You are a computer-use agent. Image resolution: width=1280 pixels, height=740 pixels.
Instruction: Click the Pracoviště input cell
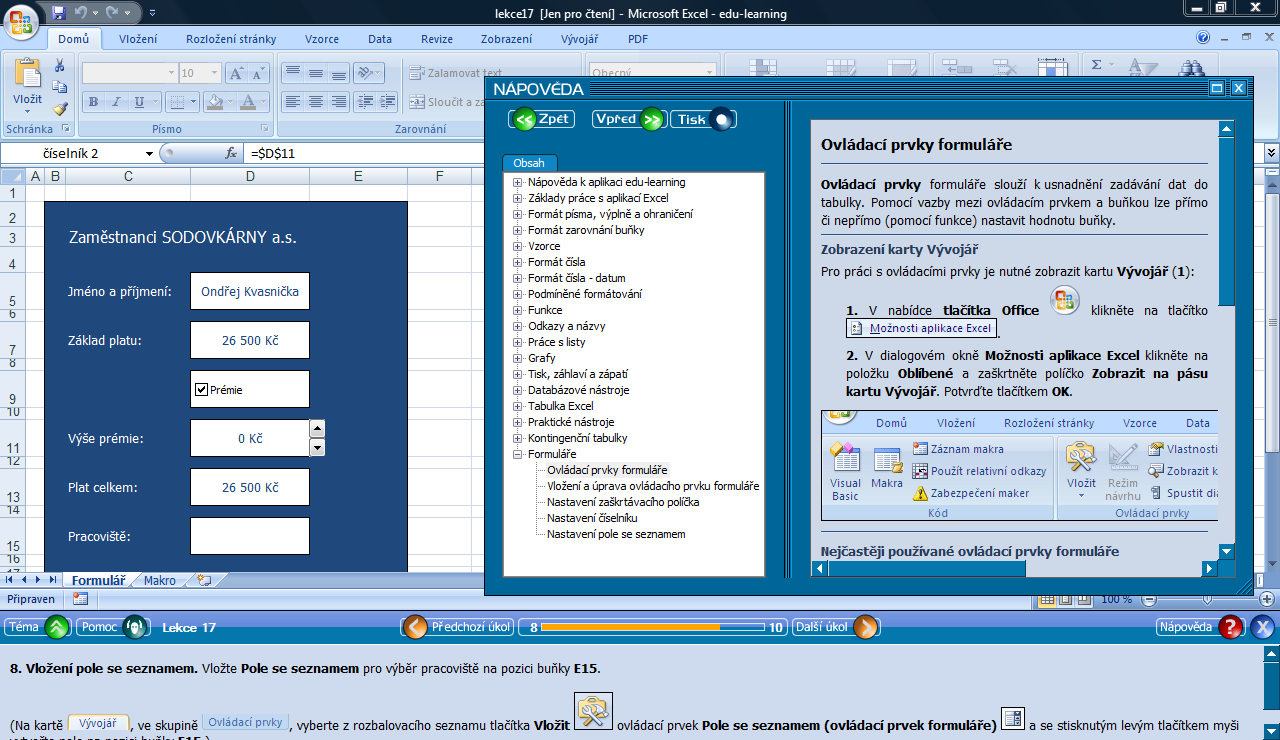(x=250, y=536)
